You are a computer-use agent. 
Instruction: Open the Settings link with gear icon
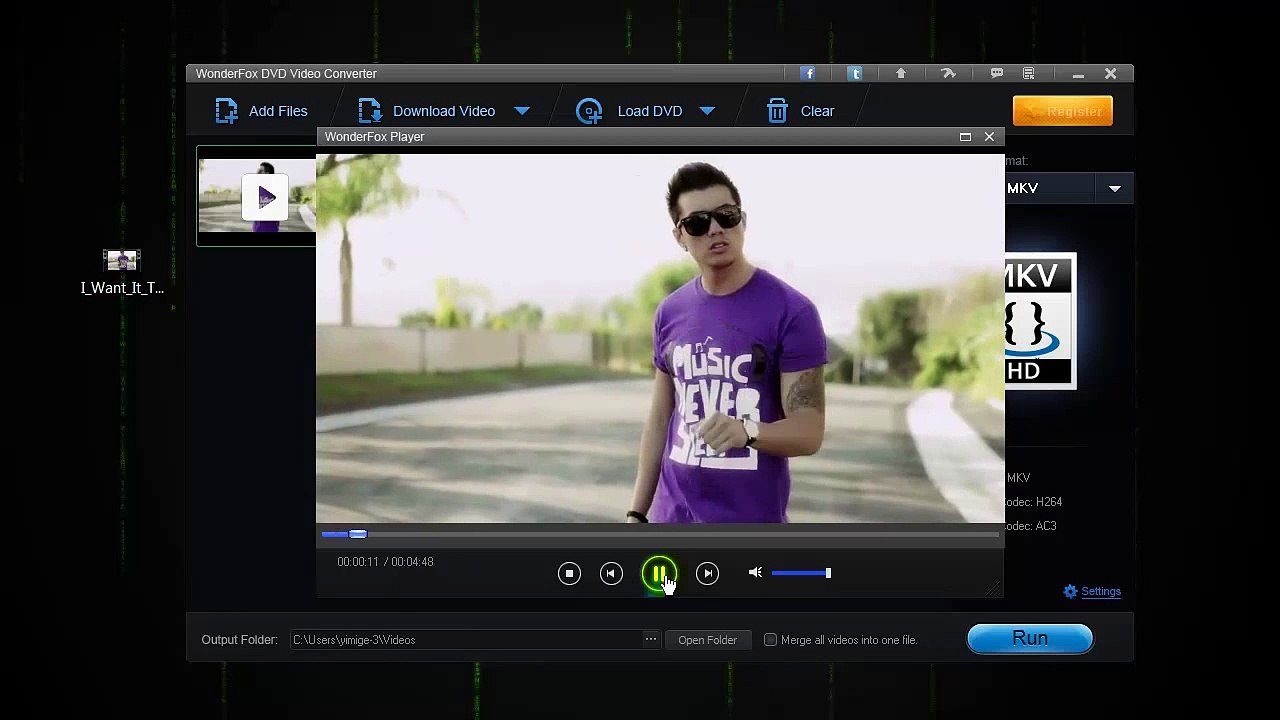pos(1092,592)
